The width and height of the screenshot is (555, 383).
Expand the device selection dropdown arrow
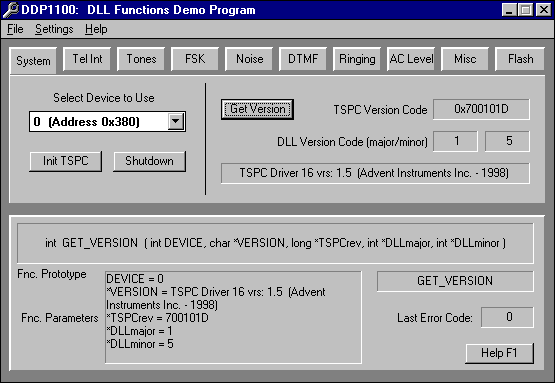(x=176, y=122)
